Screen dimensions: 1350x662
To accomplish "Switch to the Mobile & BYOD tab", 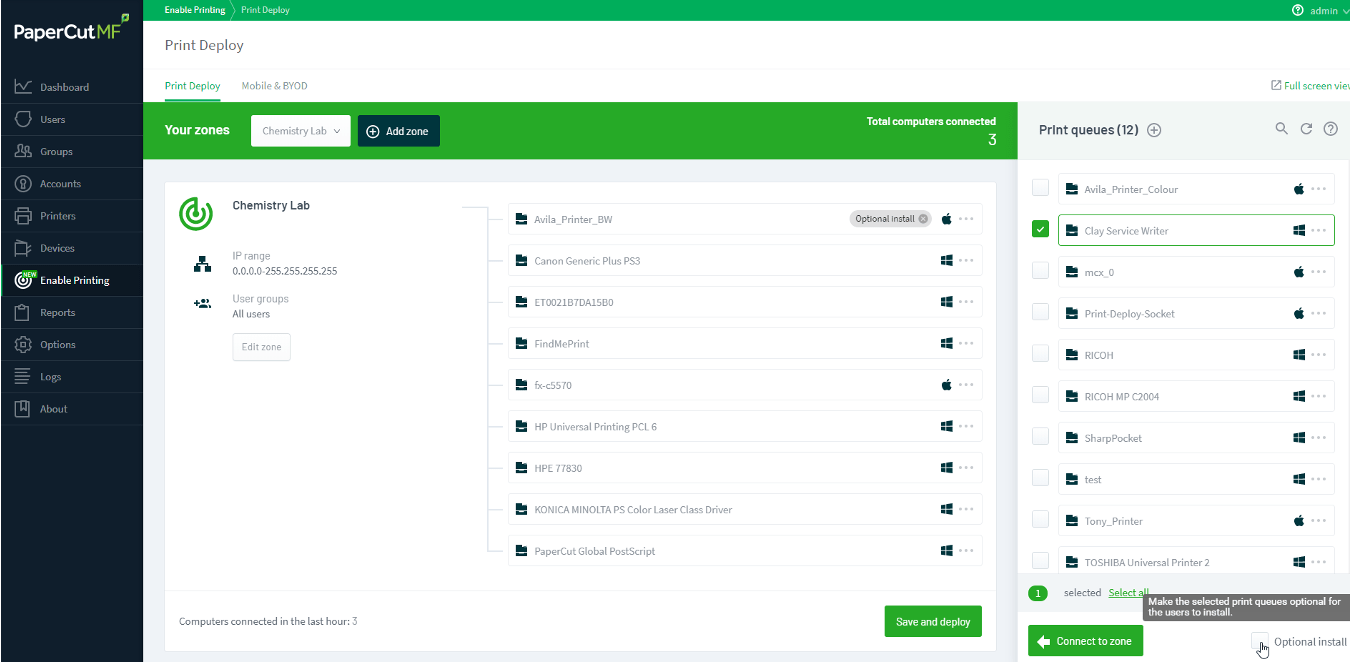I will click(274, 86).
